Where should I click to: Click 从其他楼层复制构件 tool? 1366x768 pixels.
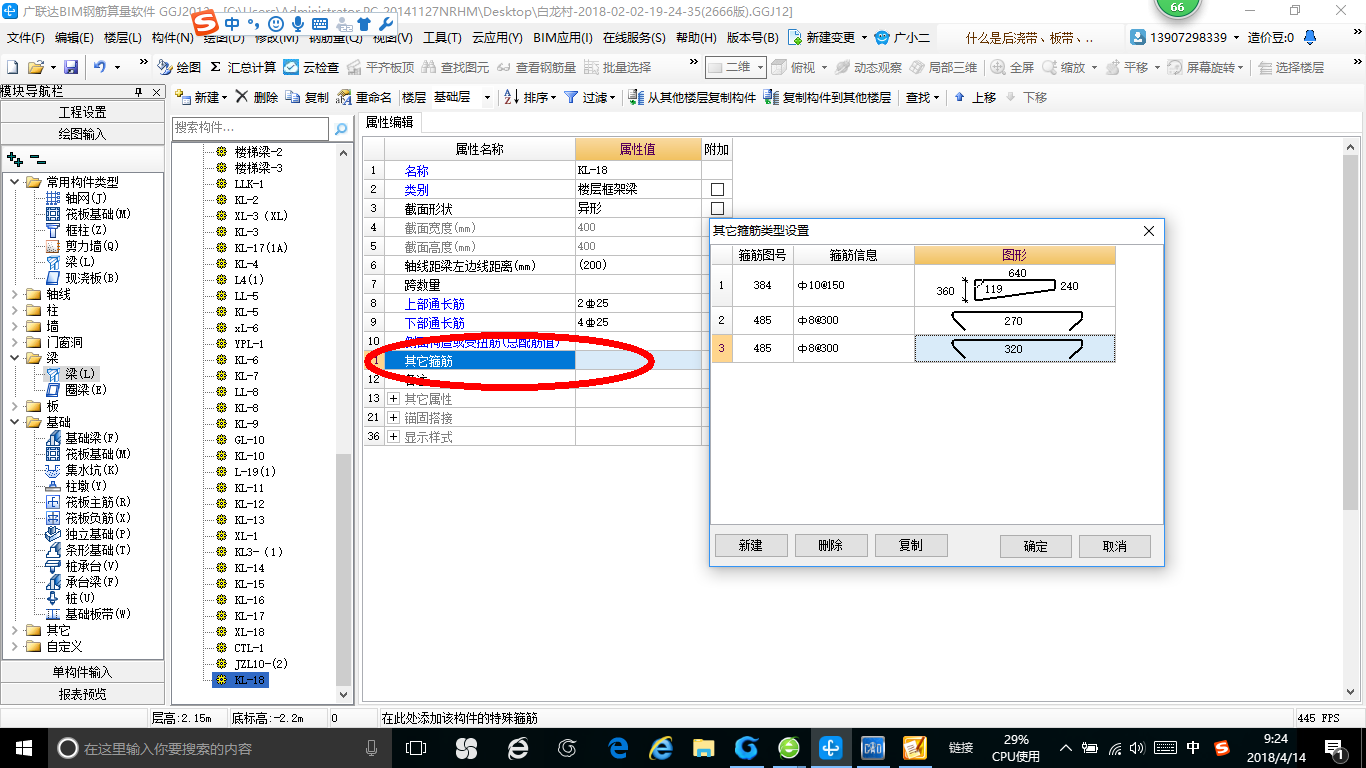tap(692, 97)
